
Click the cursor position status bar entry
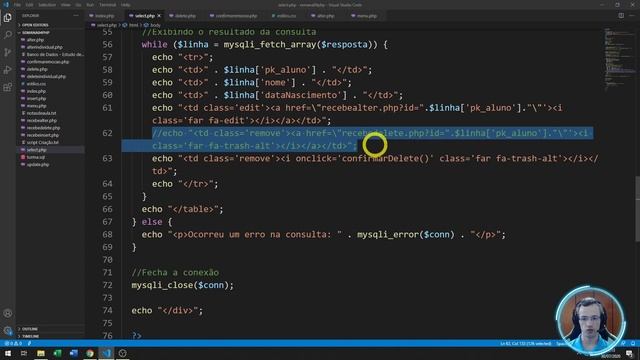point(525,344)
